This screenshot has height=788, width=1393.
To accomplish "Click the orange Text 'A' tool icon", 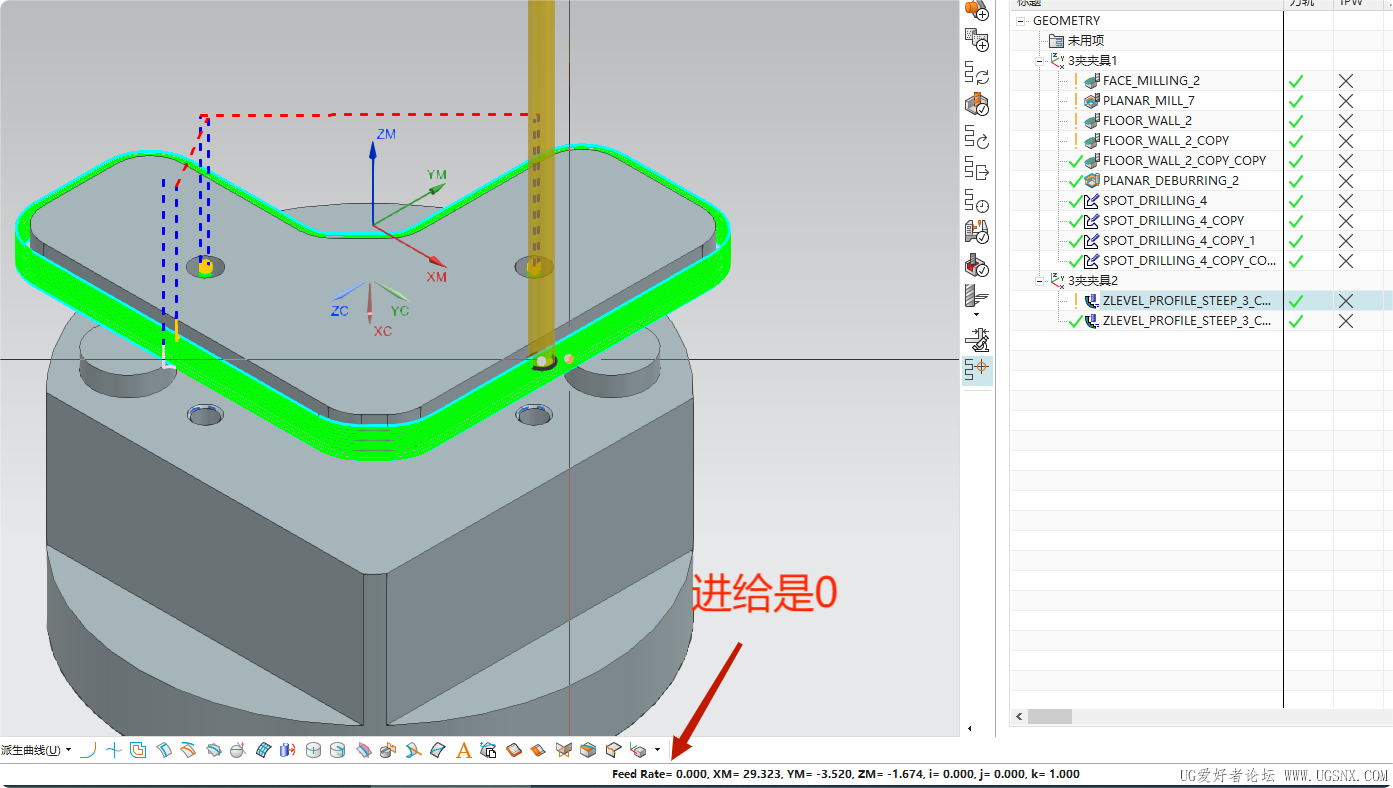I will (x=463, y=750).
